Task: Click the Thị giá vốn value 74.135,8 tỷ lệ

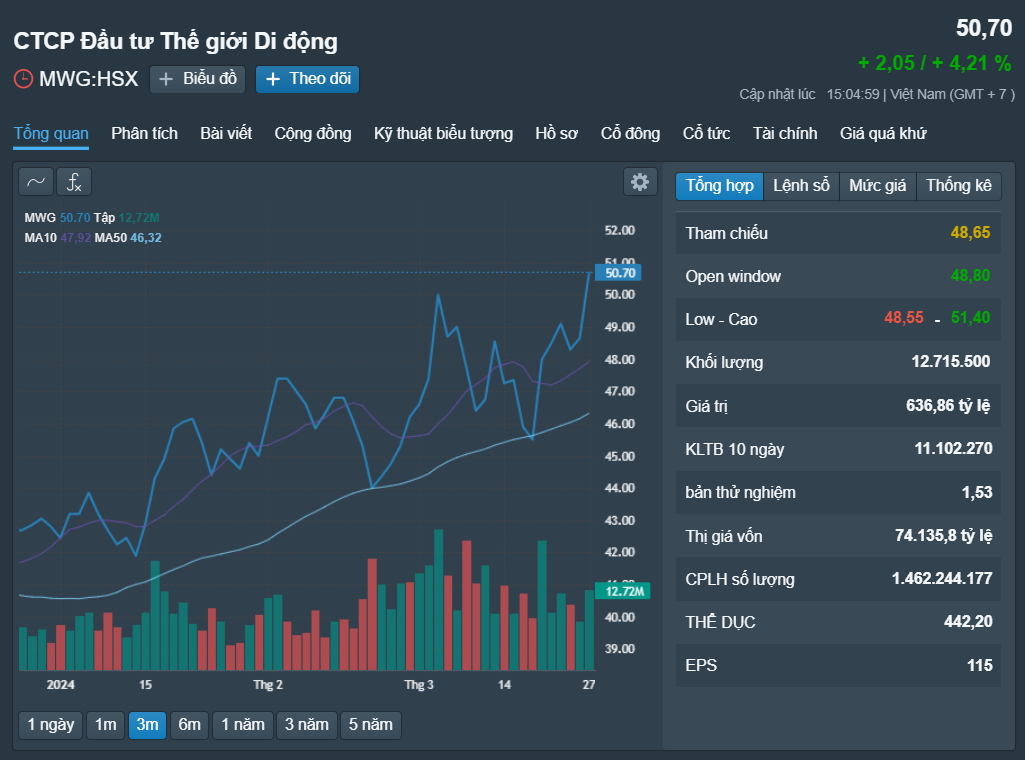Action: pyautogui.click(x=943, y=536)
